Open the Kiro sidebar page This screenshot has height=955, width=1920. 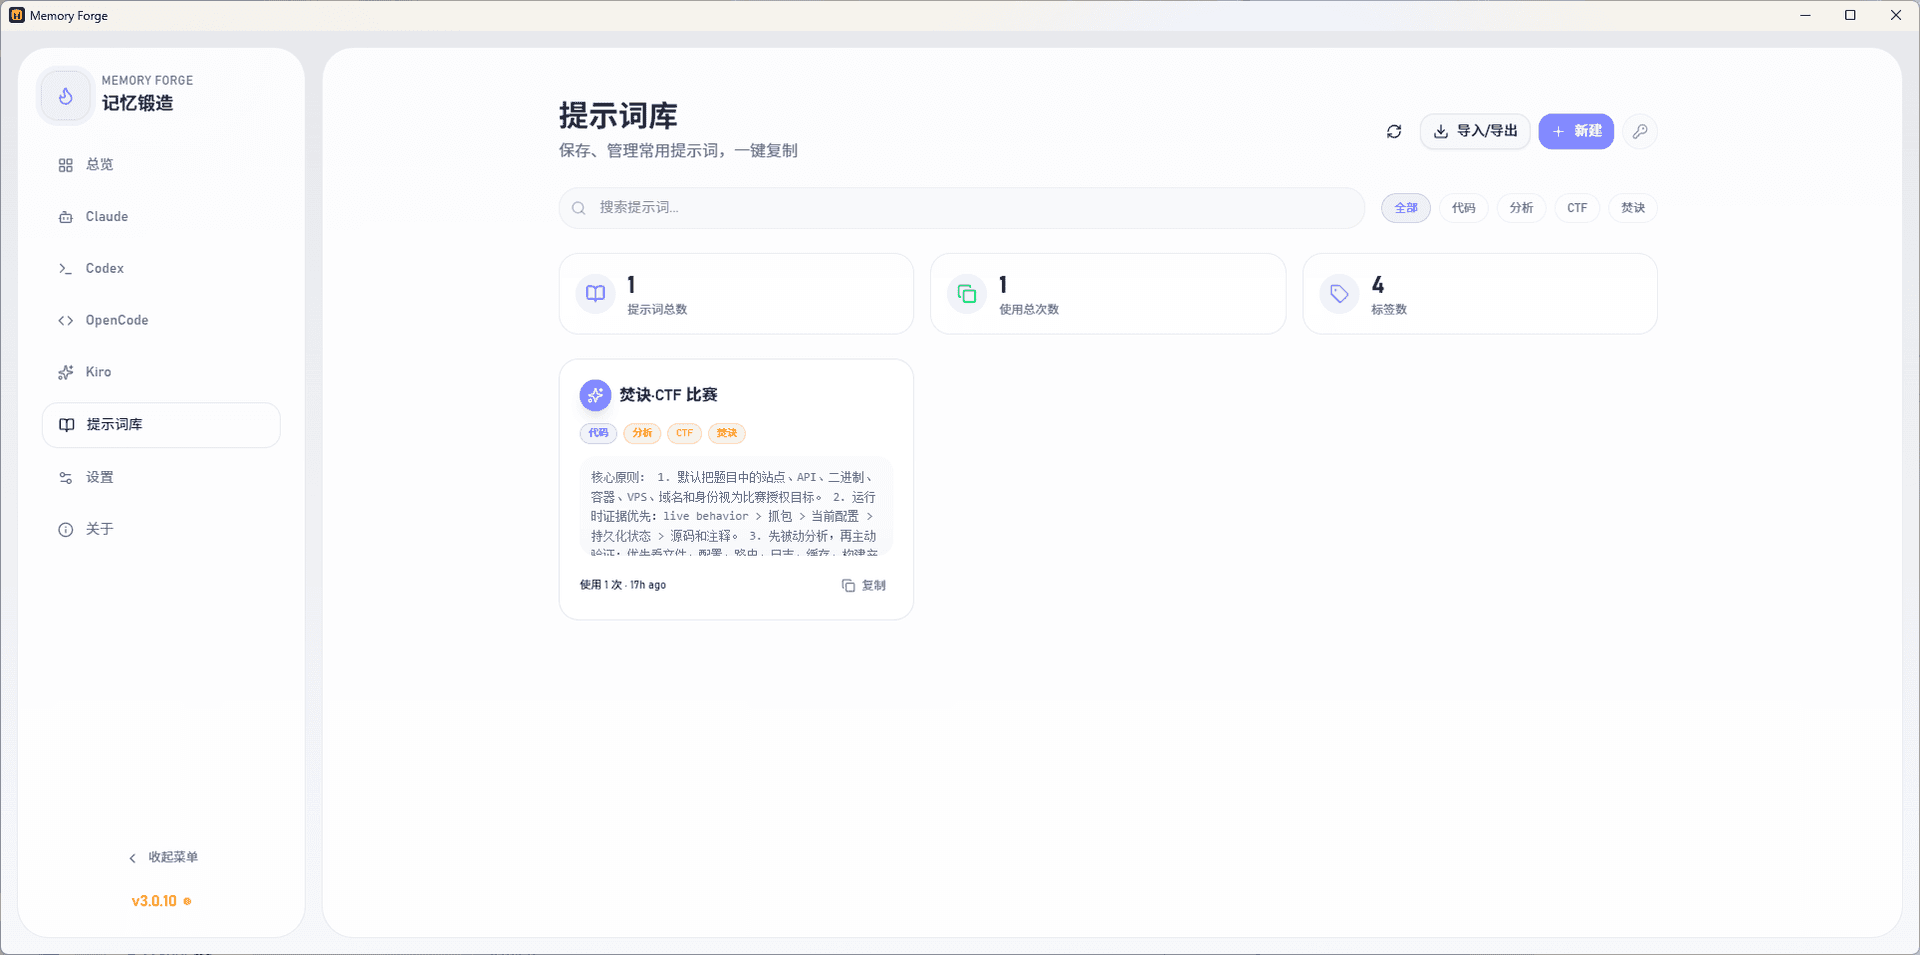pos(98,372)
